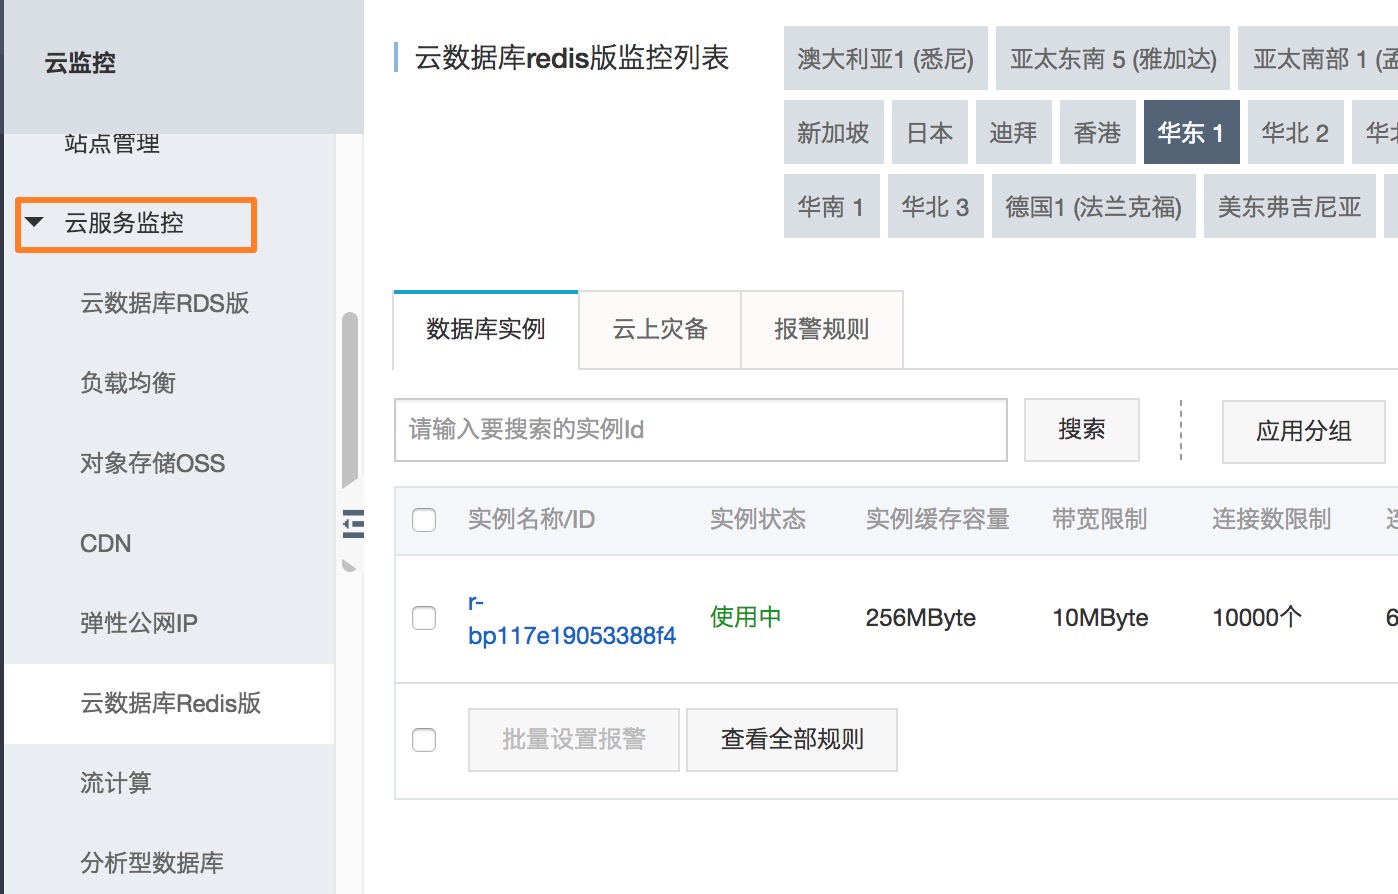This screenshot has height=894, width=1398.
Task: Click 批量设置报警 button
Action: [573, 740]
